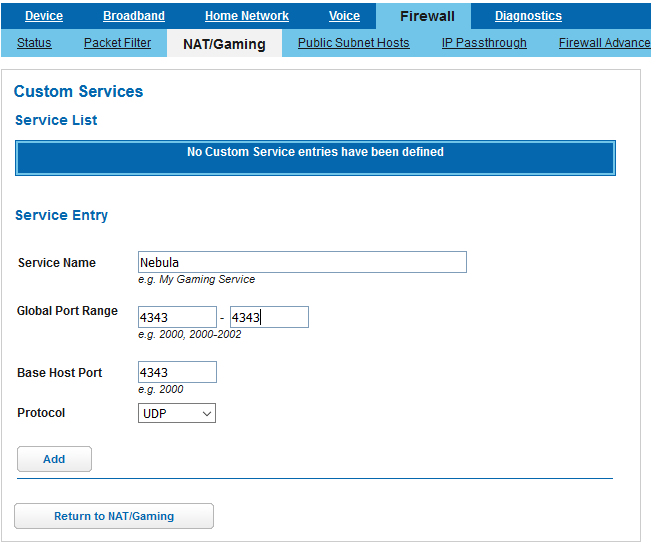Click the Base Host Port label
The height and width of the screenshot is (559, 651).
pyautogui.click(x=59, y=373)
